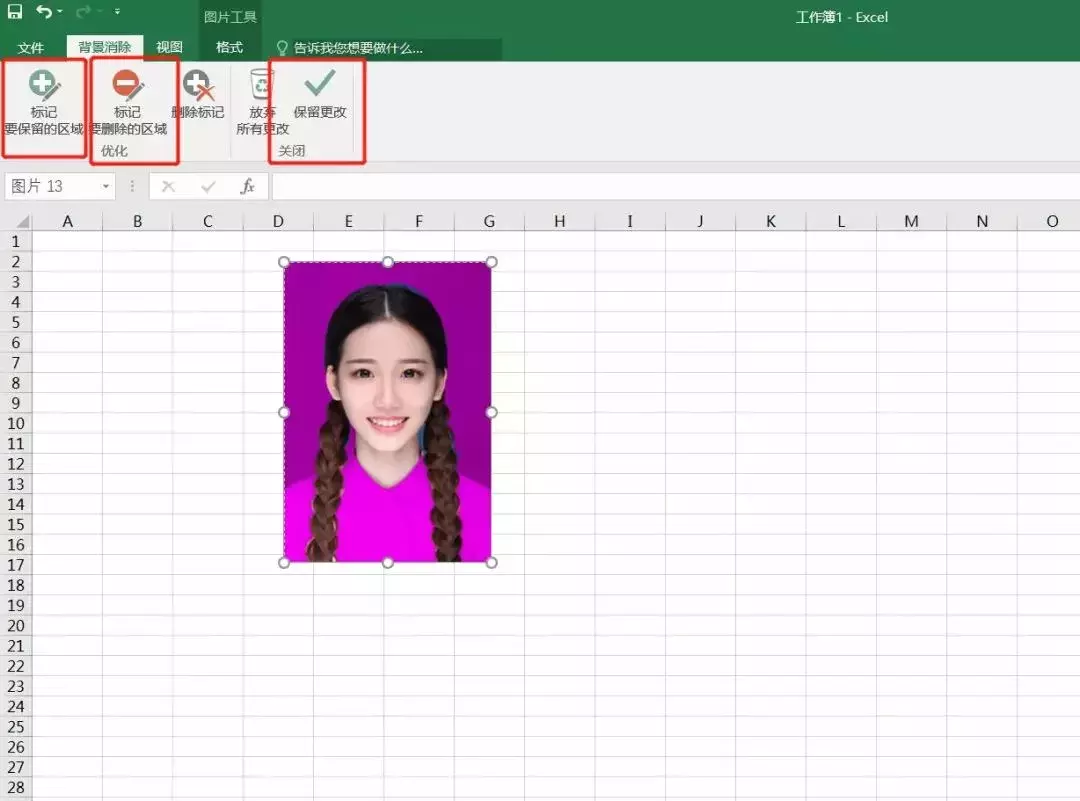Click the Select All corner triangle

(x=22, y=222)
